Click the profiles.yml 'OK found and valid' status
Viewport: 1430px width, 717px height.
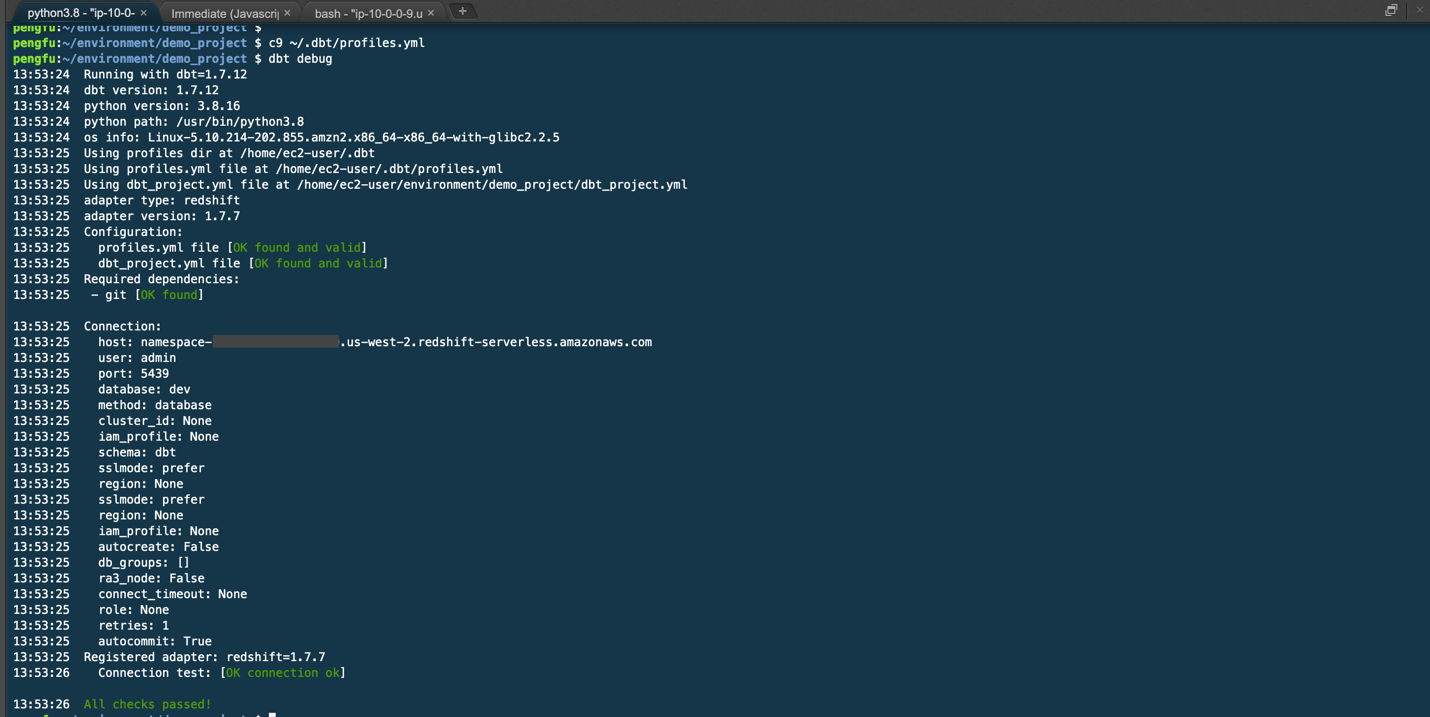click(x=297, y=248)
